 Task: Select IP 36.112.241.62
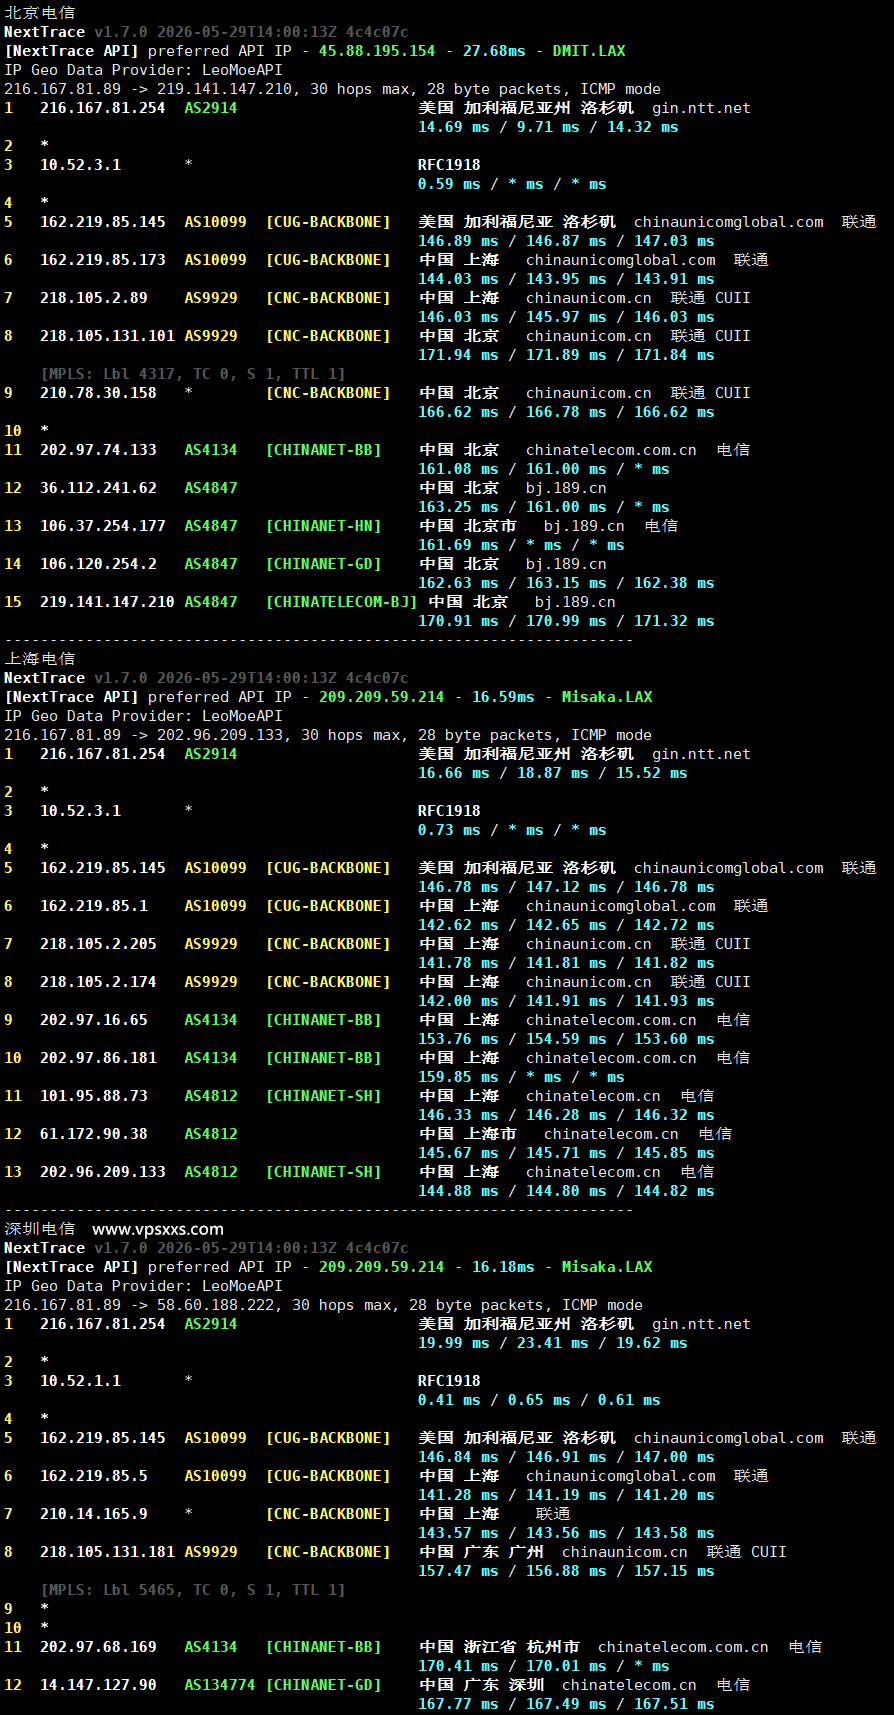98,488
